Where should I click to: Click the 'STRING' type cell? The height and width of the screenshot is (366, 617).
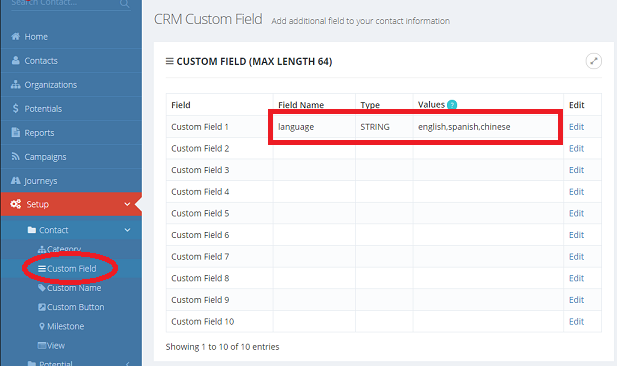pyautogui.click(x=384, y=127)
